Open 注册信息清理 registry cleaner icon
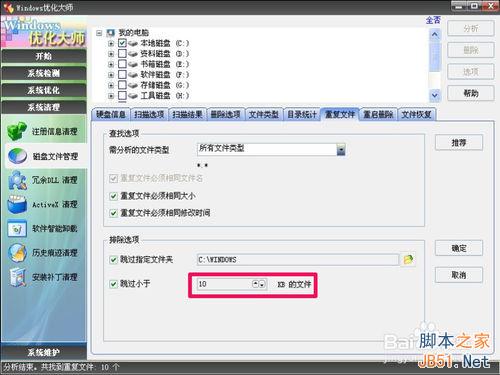 point(17,131)
